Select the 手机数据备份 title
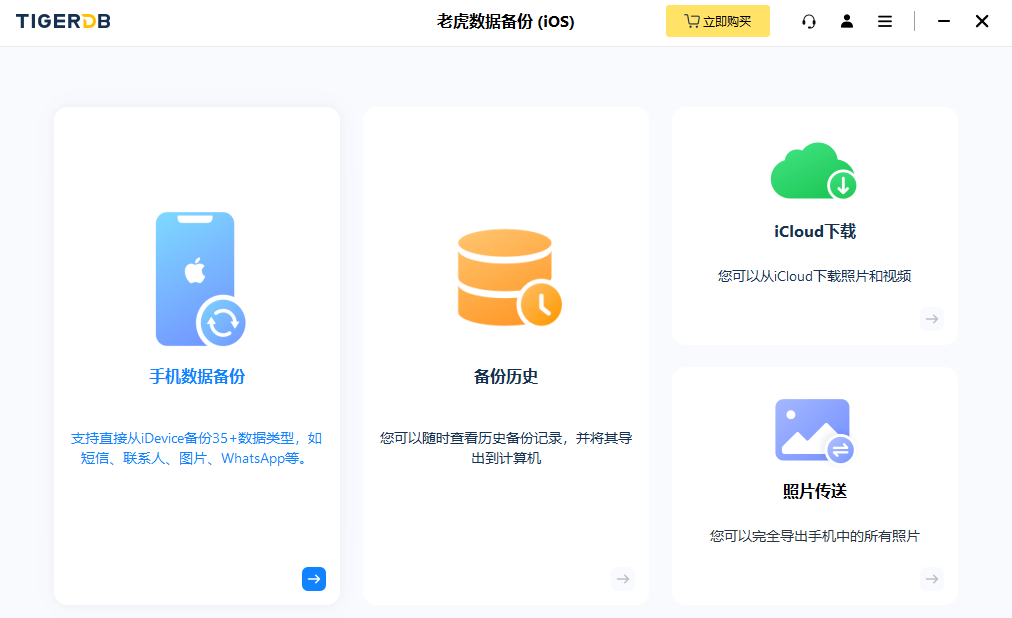 point(197,377)
